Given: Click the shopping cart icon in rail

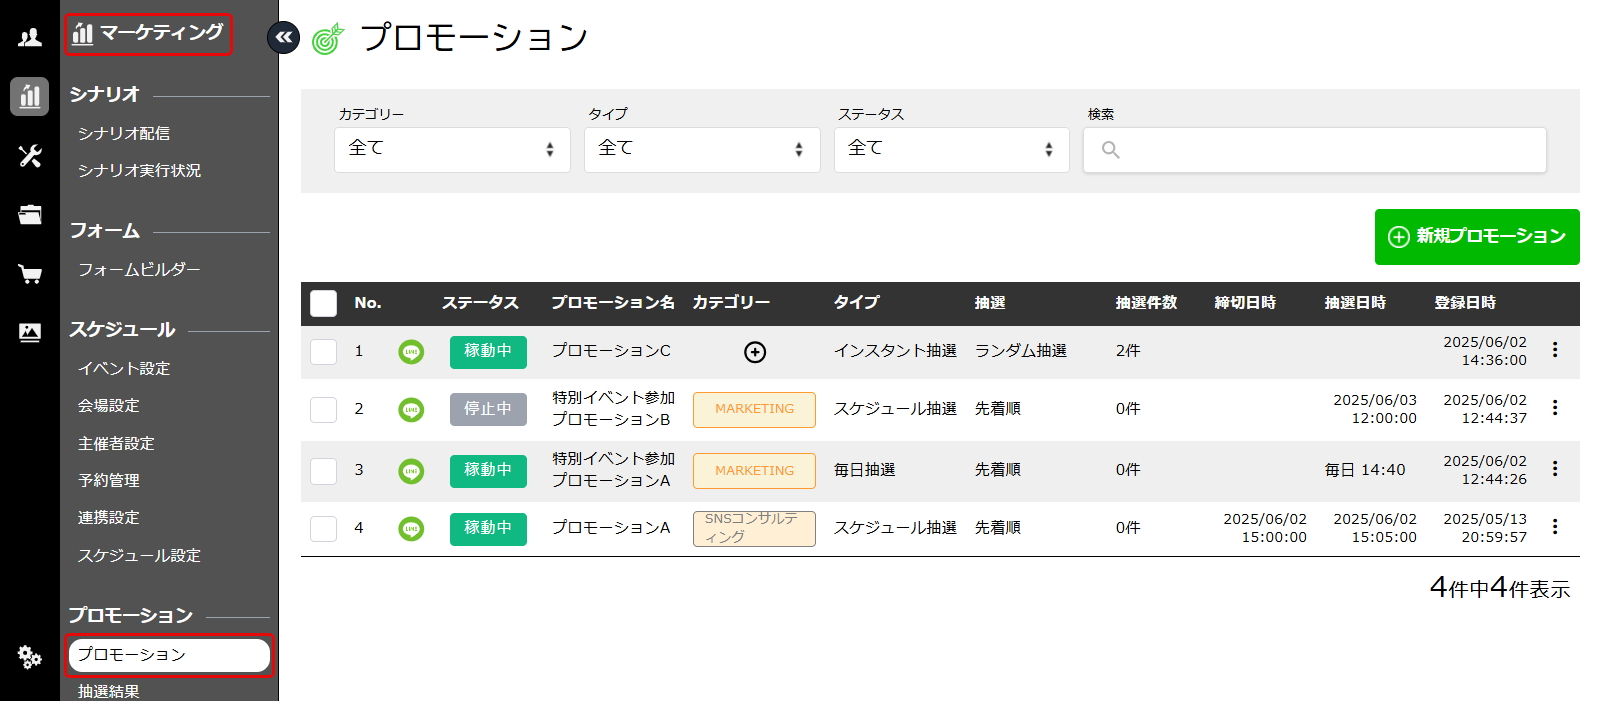Looking at the screenshot, I should click(x=30, y=274).
